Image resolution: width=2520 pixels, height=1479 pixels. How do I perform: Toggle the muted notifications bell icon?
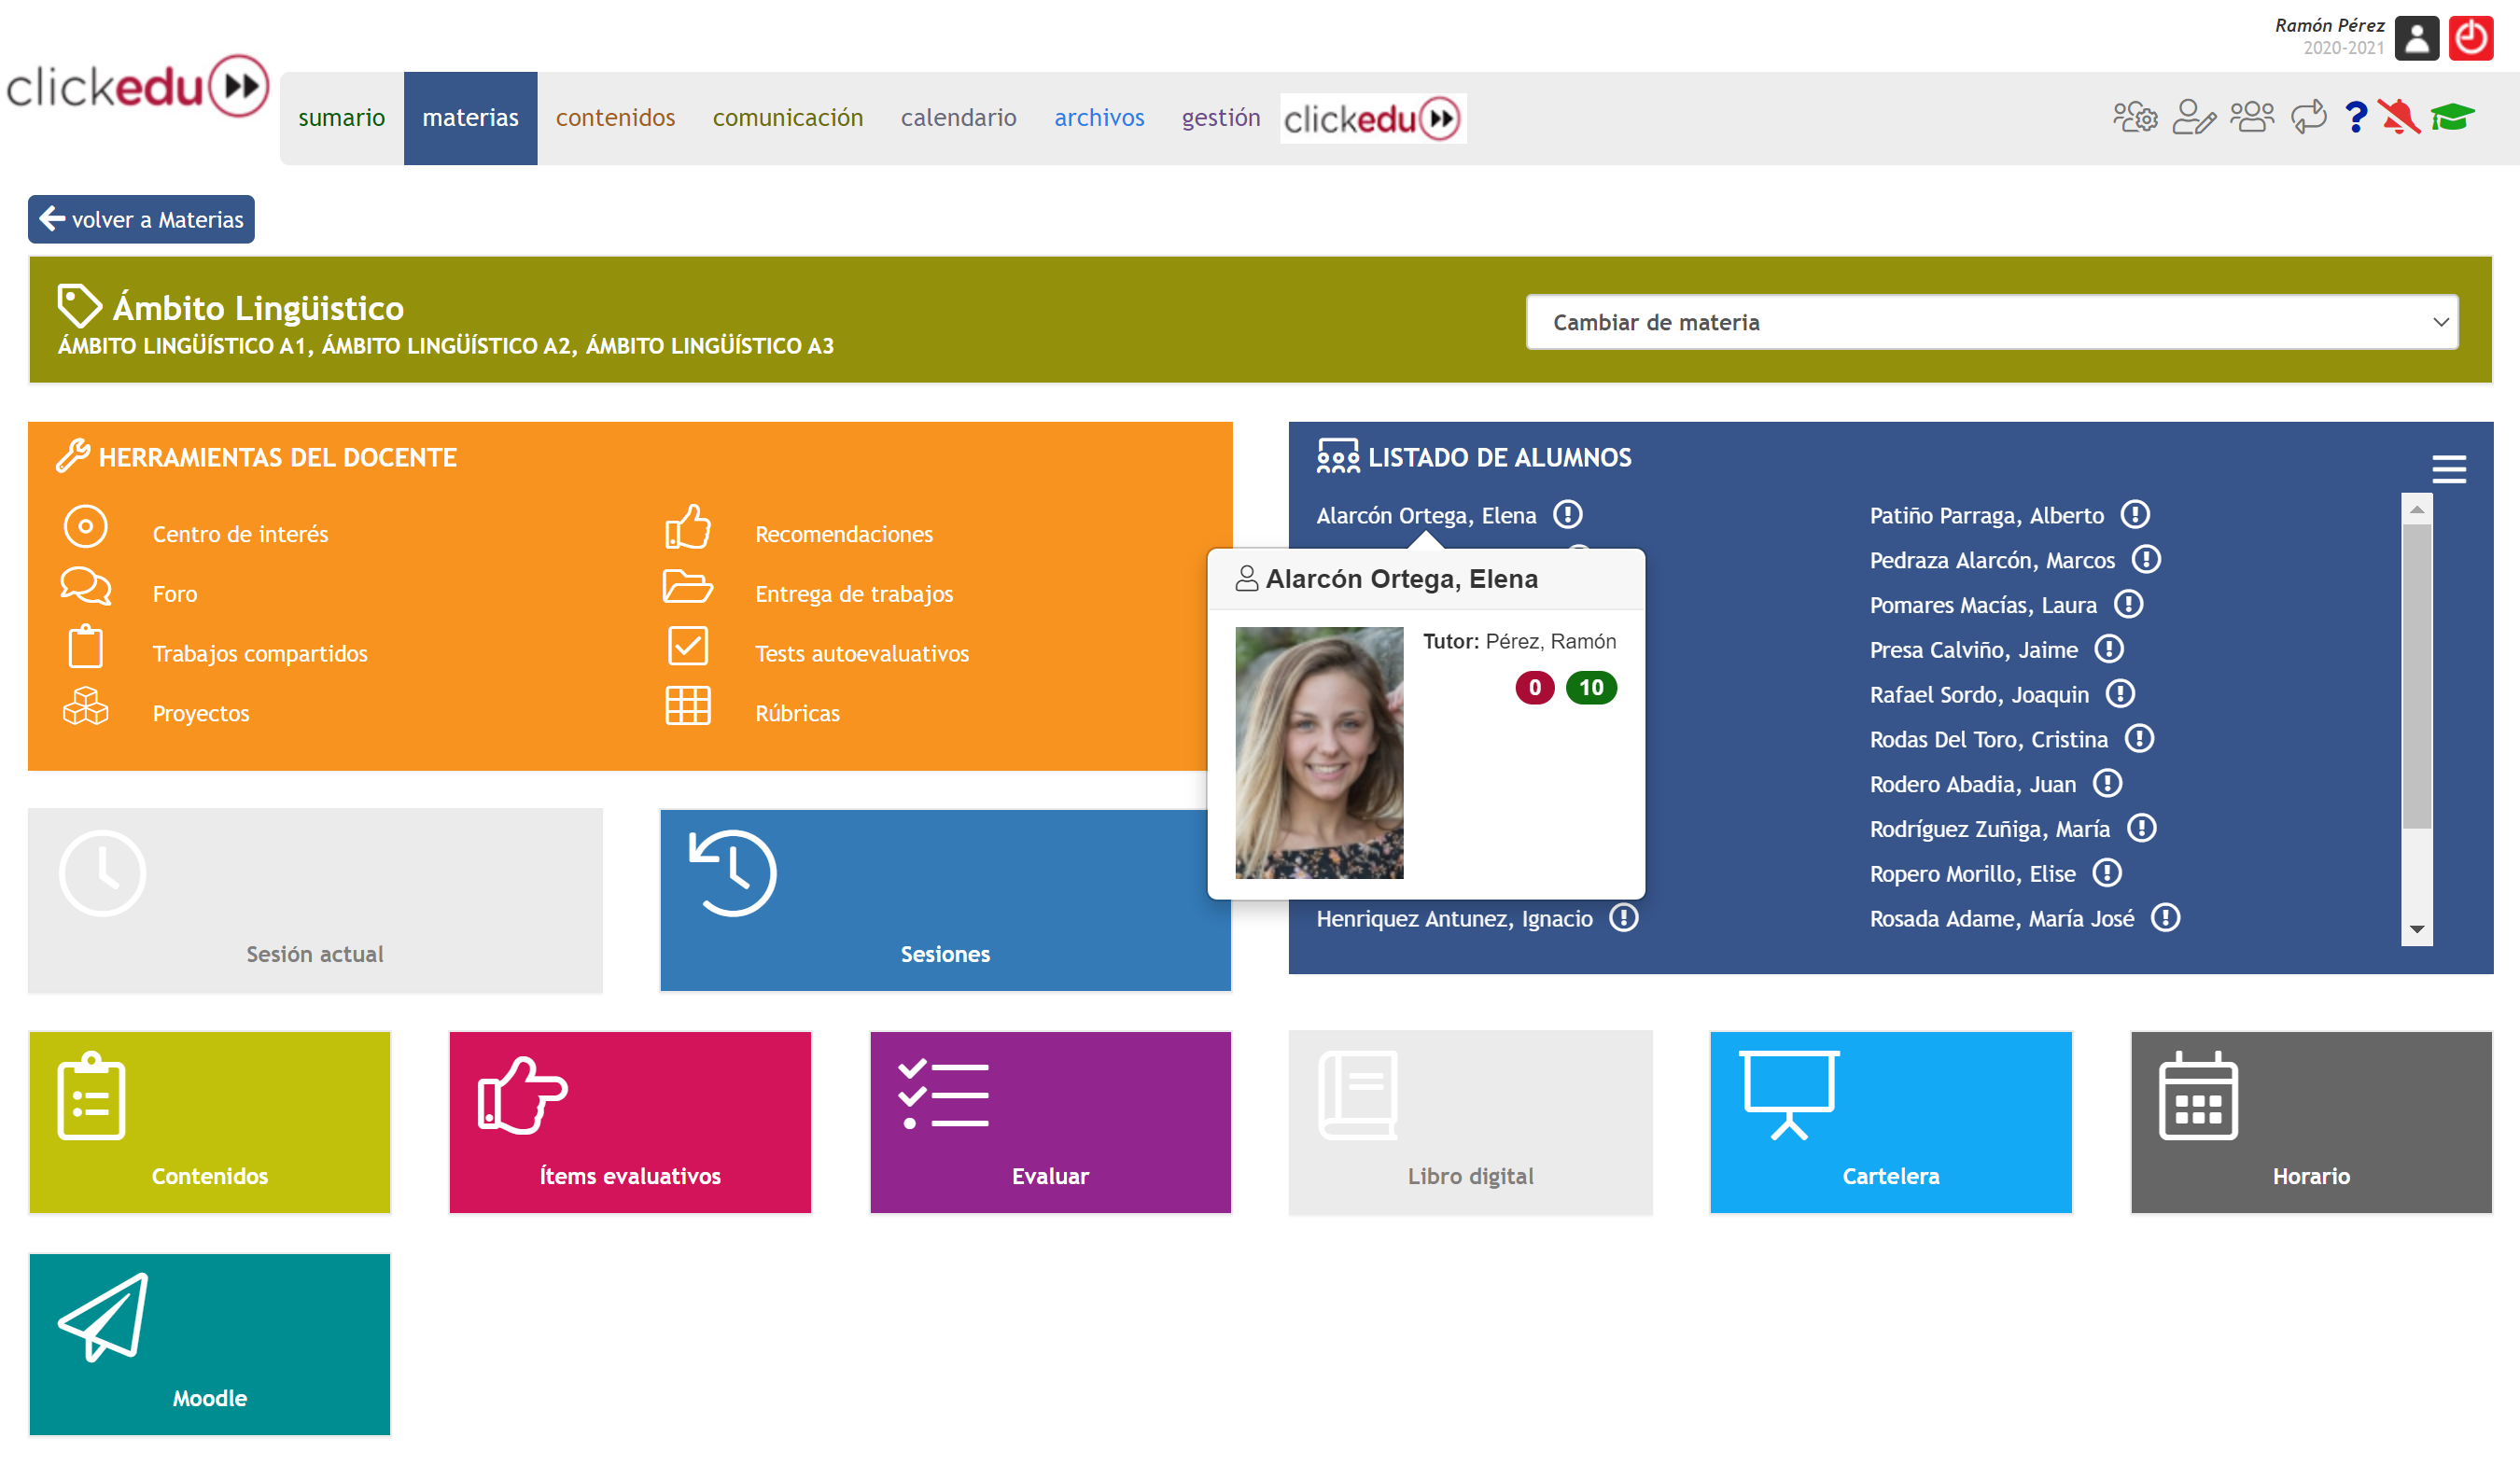(2398, 117)
